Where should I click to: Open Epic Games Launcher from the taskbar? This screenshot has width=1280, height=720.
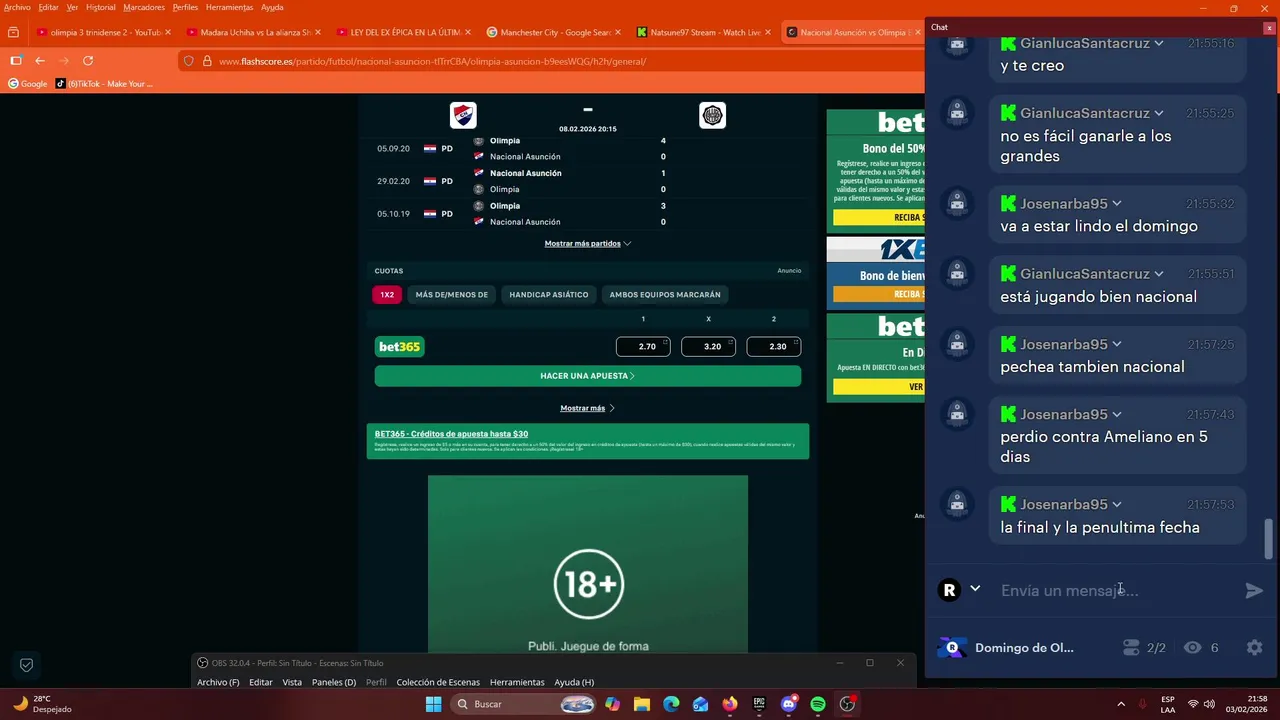pyautogui.click(x=759, y=704)
